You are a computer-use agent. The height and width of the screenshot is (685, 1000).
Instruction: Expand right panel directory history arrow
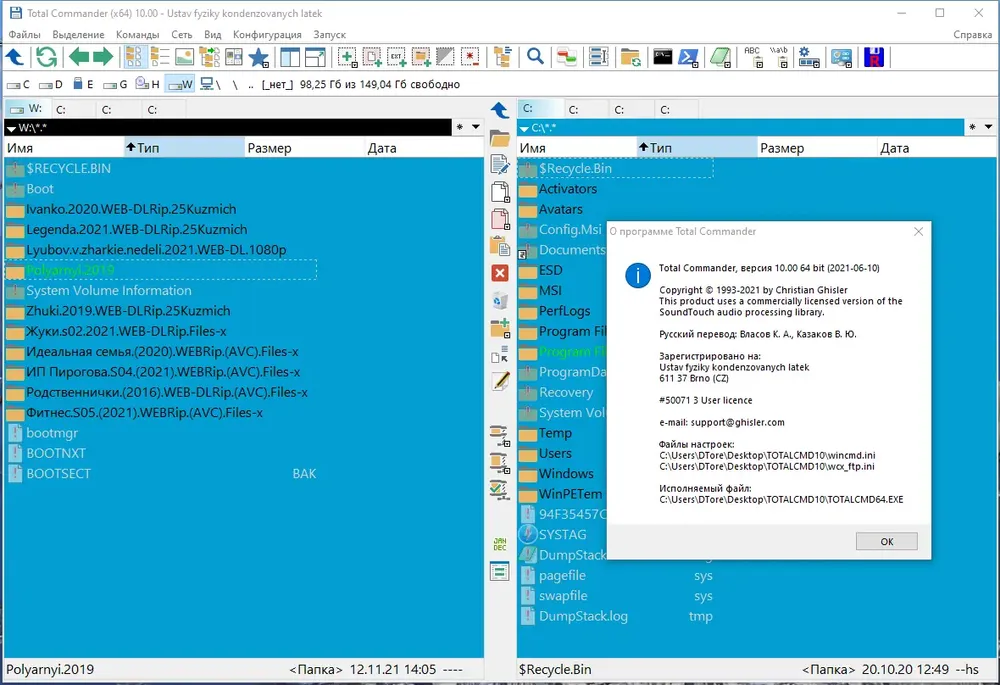989,127
